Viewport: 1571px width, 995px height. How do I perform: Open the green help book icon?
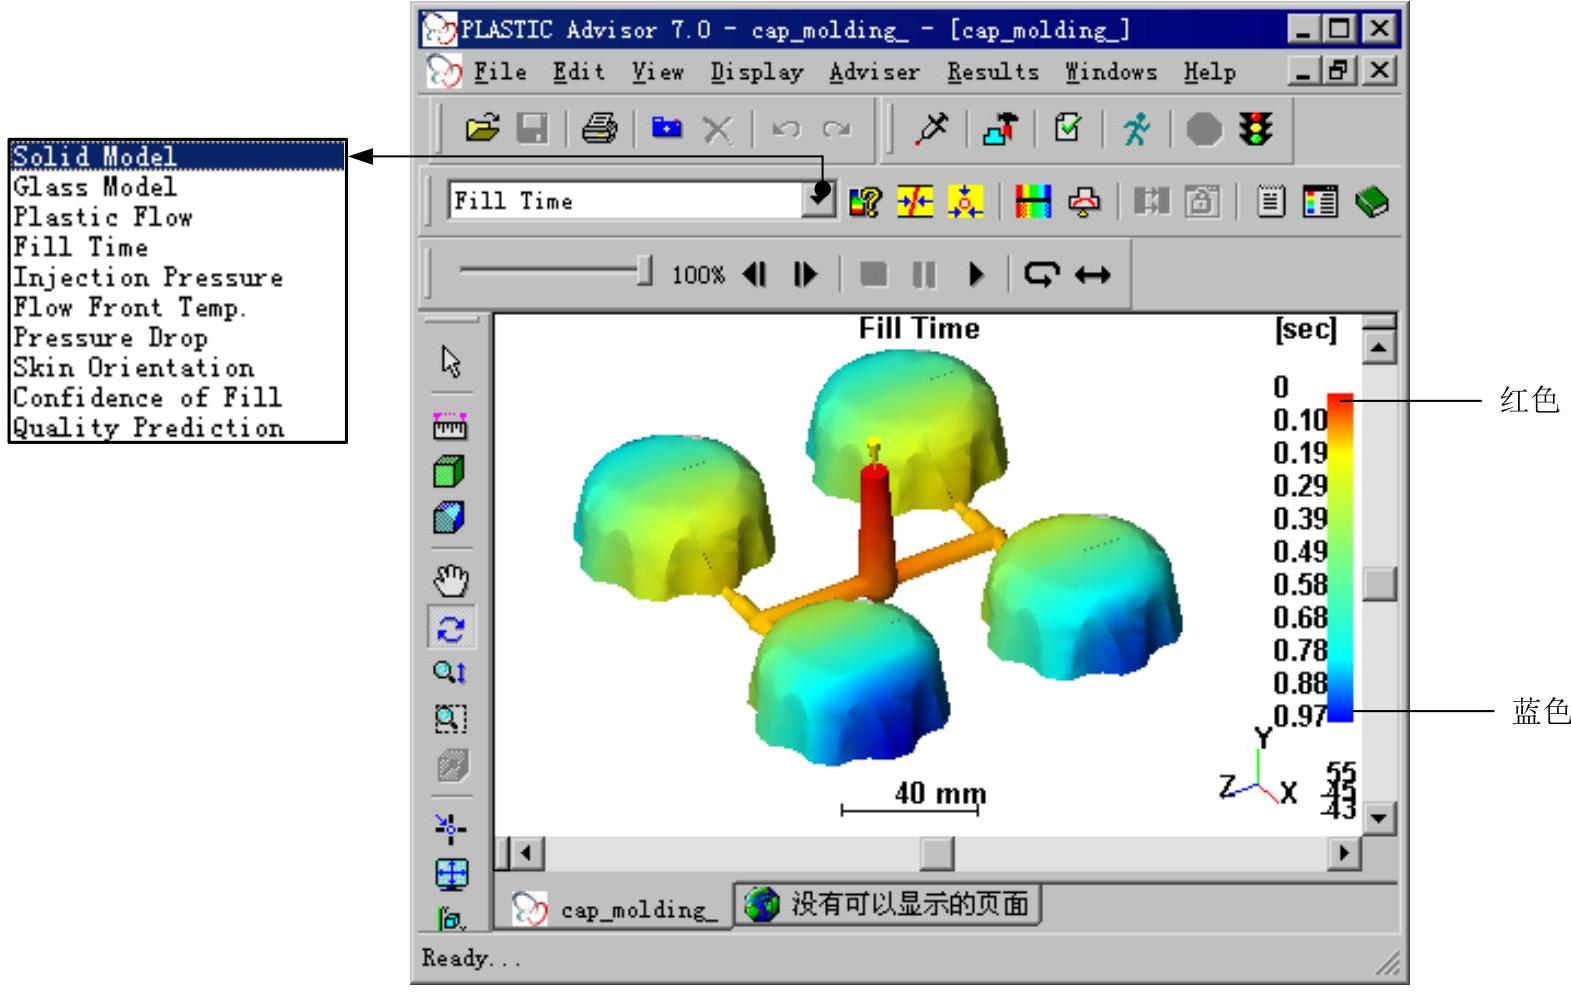click(1372, 202)
